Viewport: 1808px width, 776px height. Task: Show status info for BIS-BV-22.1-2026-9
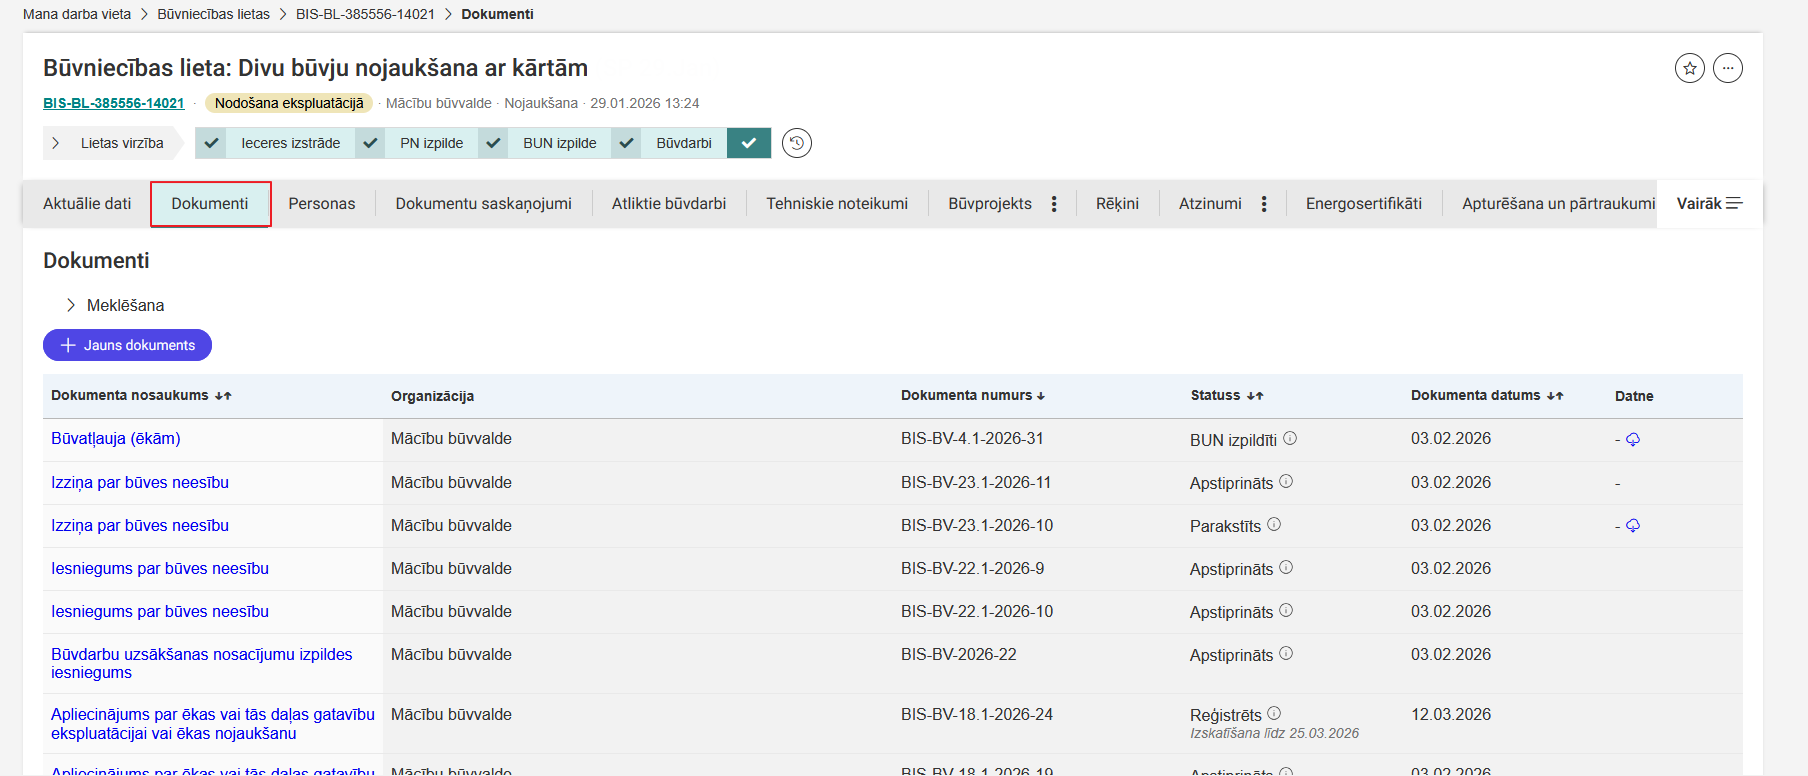pyautogui.click(x=1286, y=567)
